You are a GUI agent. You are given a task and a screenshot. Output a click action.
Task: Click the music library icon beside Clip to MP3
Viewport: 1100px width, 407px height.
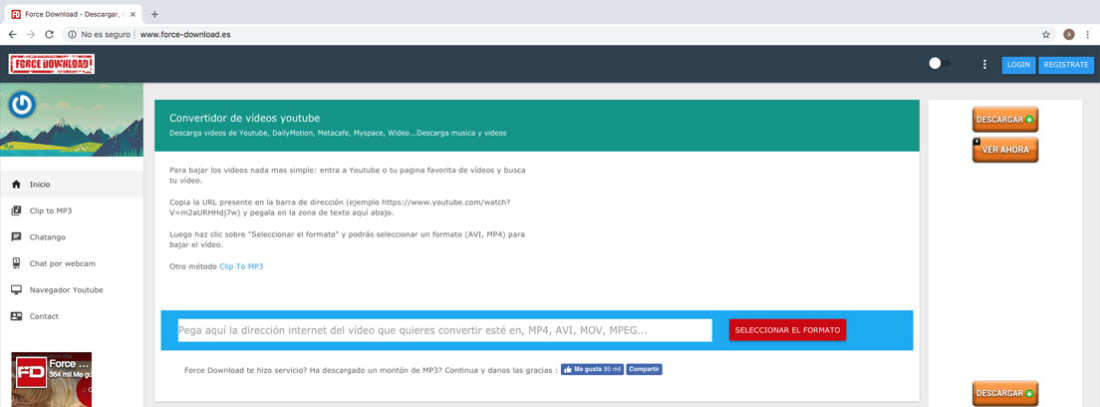(16, 211)
